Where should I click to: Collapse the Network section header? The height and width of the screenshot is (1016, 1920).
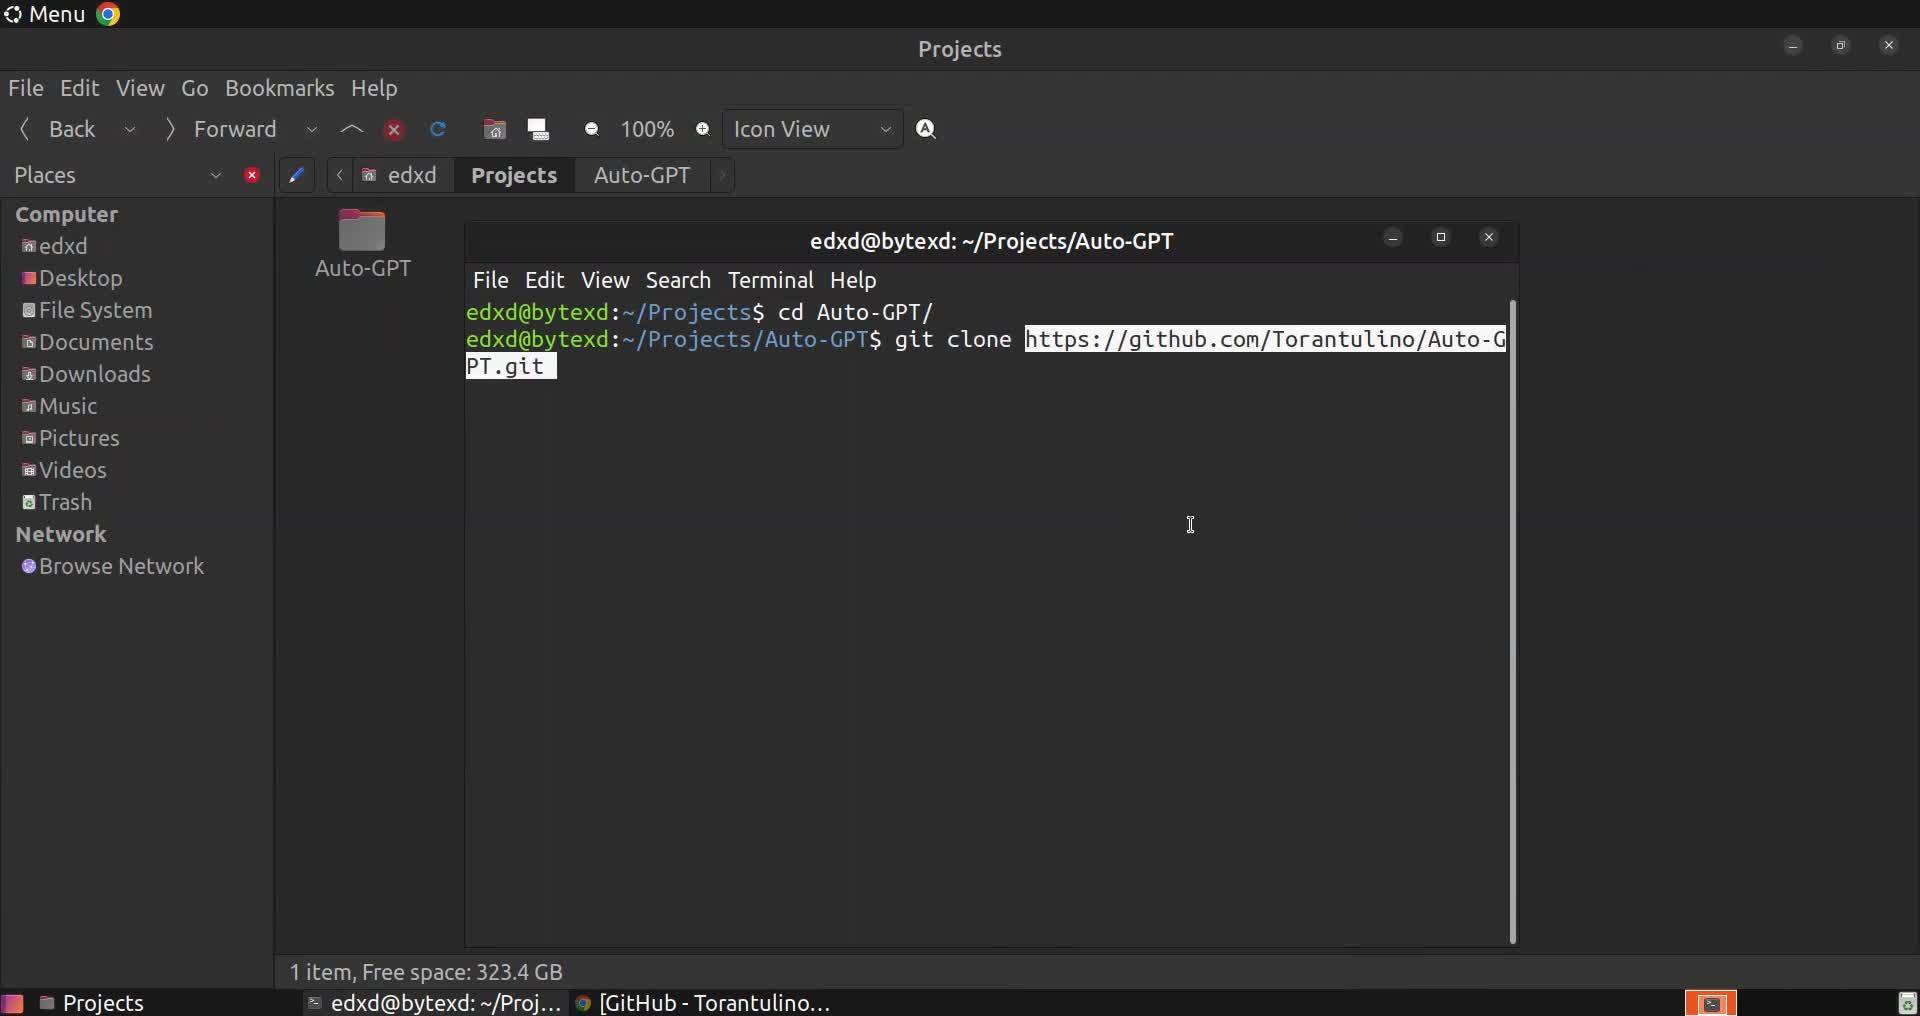click(x=60, y=534)
